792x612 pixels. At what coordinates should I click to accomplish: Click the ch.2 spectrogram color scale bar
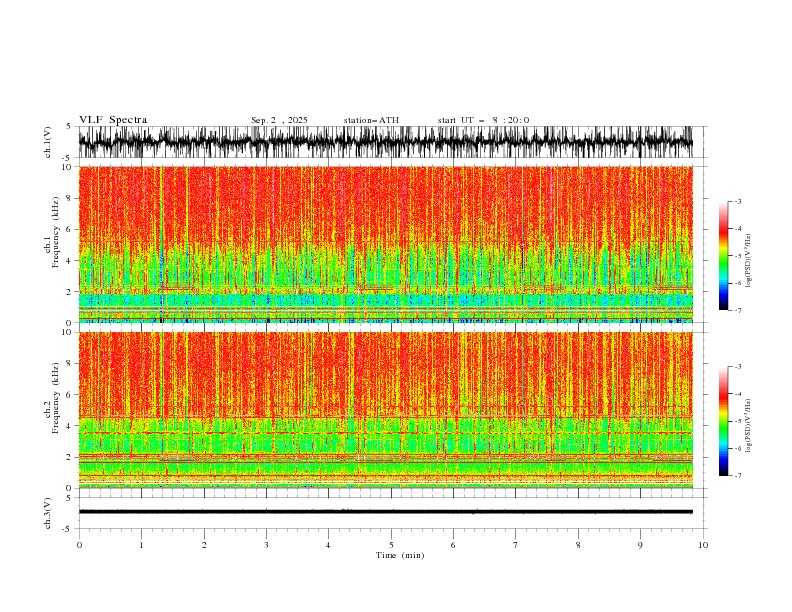click(x=723, y=421)
